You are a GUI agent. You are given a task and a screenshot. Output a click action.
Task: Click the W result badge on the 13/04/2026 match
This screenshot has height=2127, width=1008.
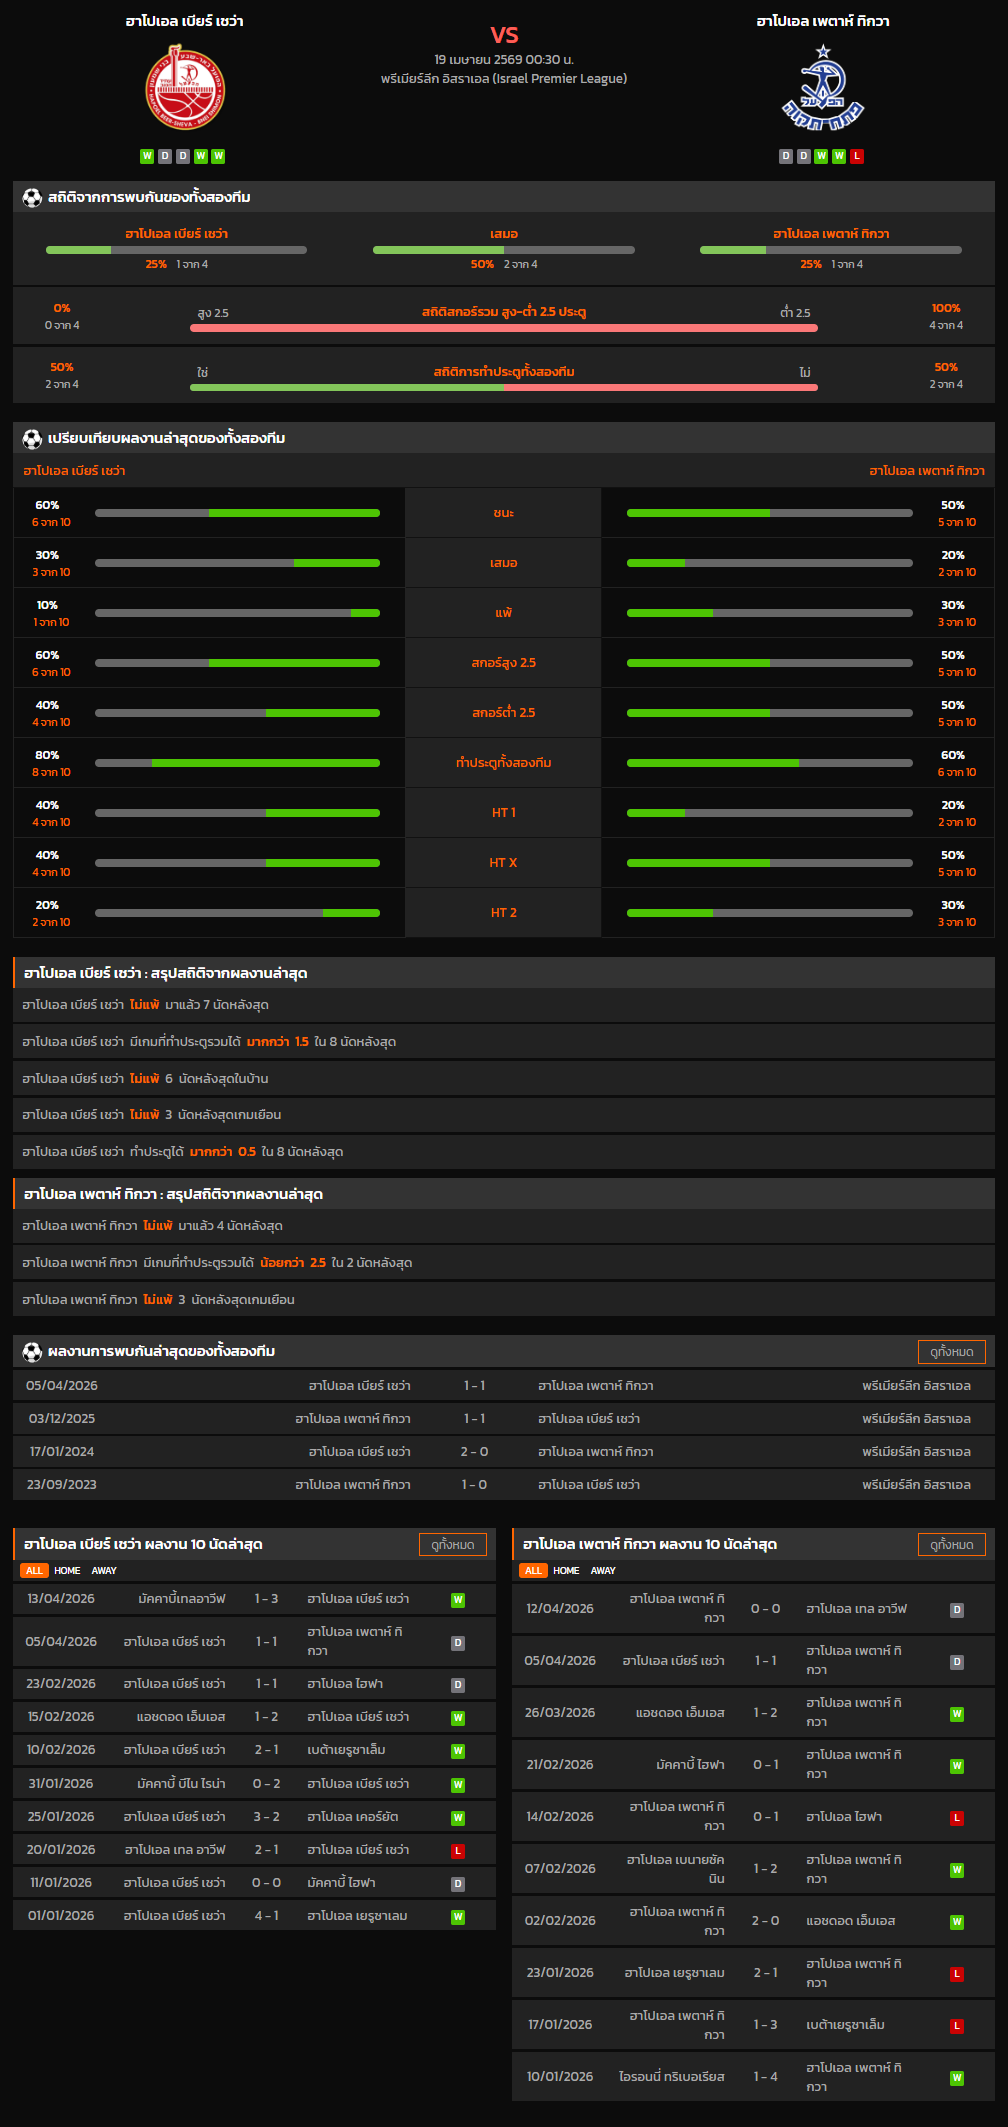tap(458, 1600)
